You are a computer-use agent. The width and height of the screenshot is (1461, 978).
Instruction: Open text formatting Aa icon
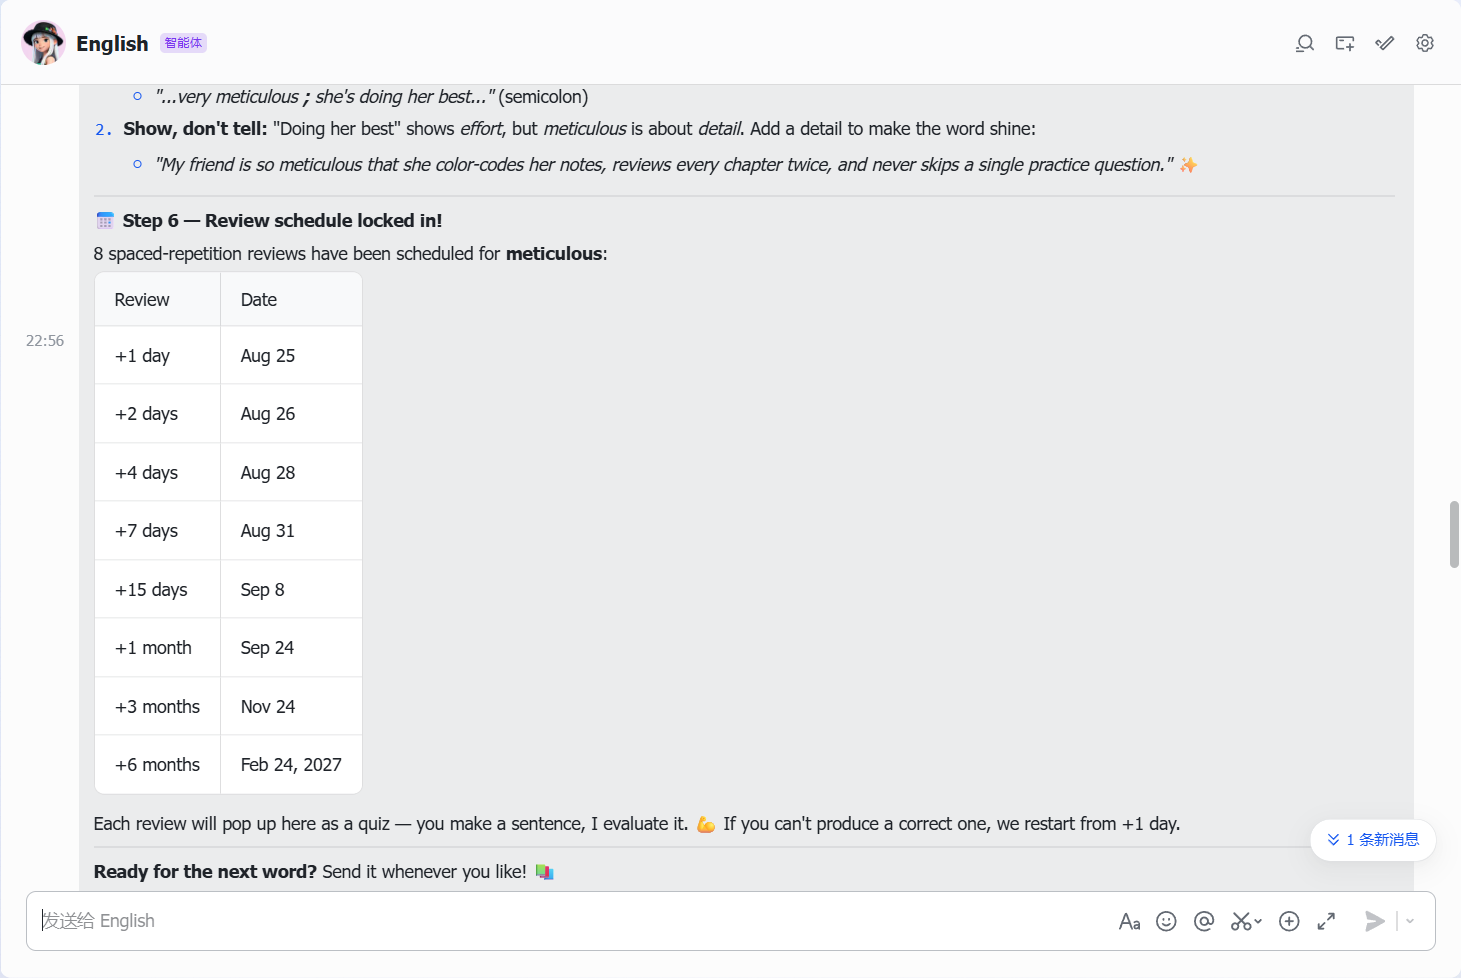coord(1129,921)
